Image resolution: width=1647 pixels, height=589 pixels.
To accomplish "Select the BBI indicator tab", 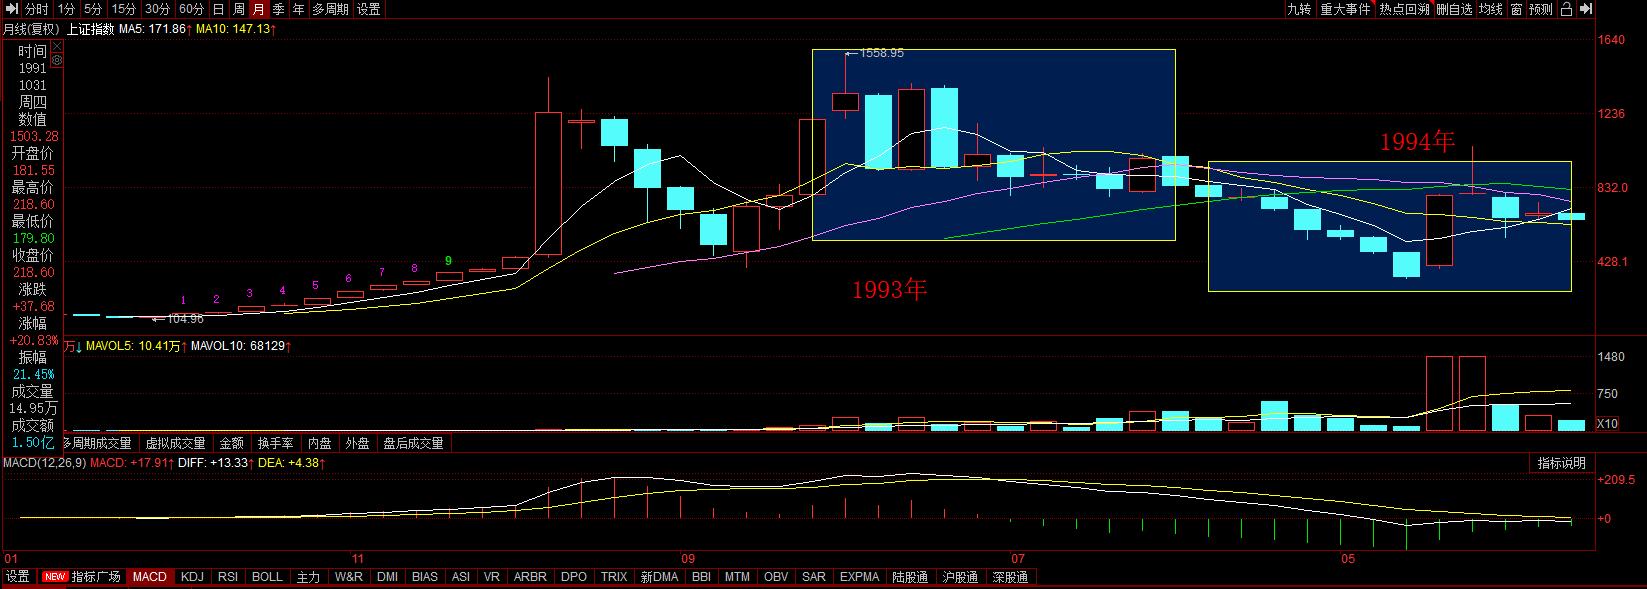I will tap(701, 577).
